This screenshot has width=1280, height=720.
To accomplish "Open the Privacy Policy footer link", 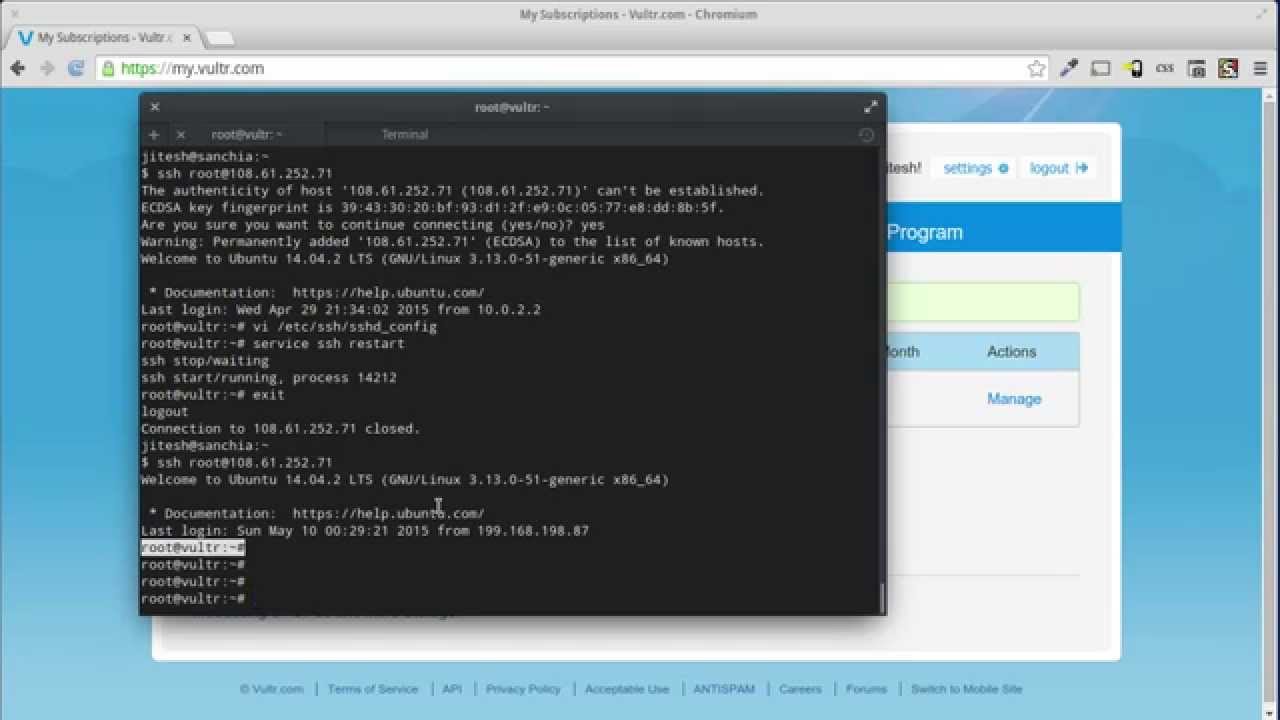I will 523,689.
